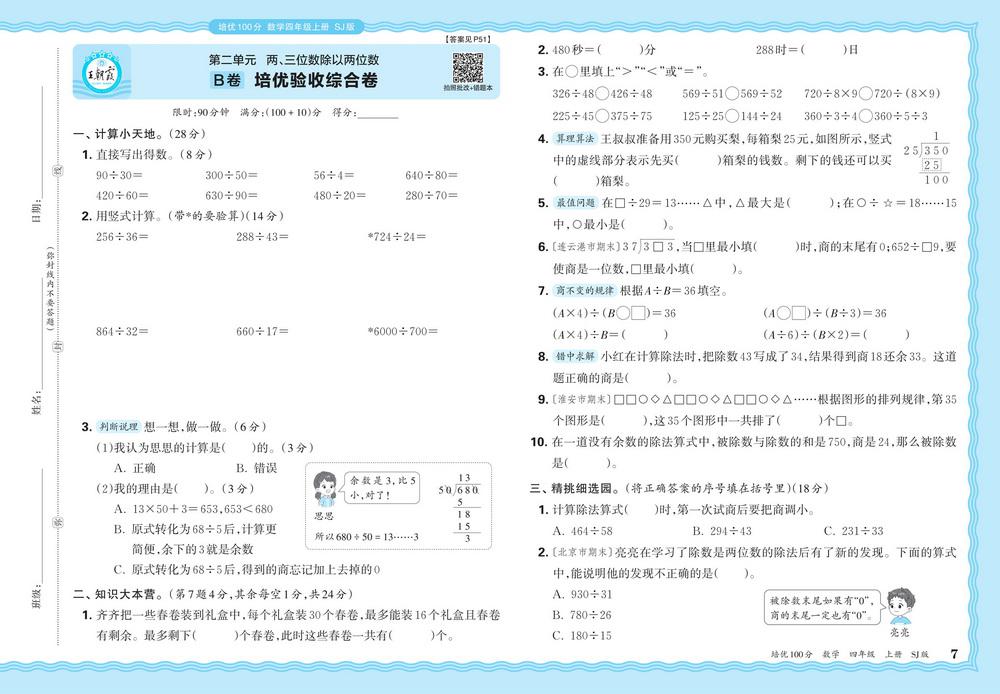Click the long division figure 680 by 50
Screen dimensions: 1000x694
(461, 508)
